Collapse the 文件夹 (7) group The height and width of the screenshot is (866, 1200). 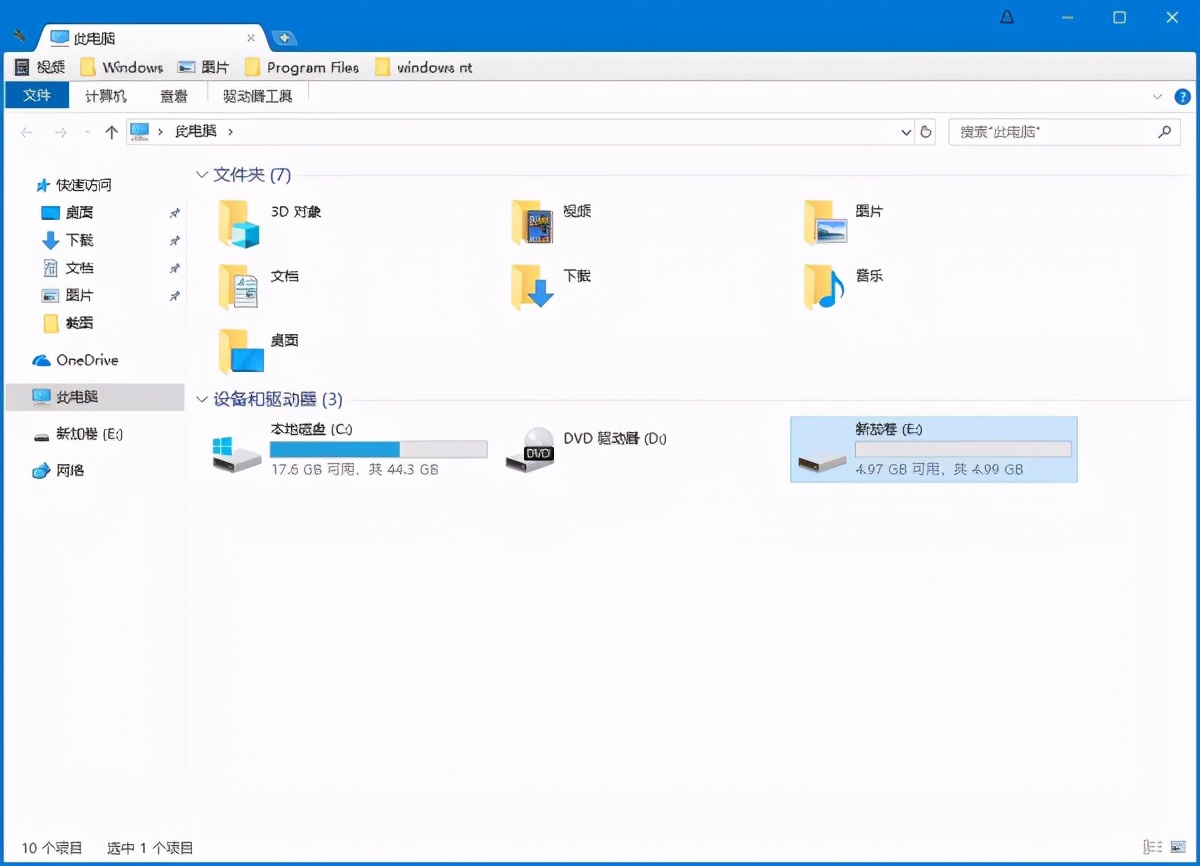tap(201, 175)
